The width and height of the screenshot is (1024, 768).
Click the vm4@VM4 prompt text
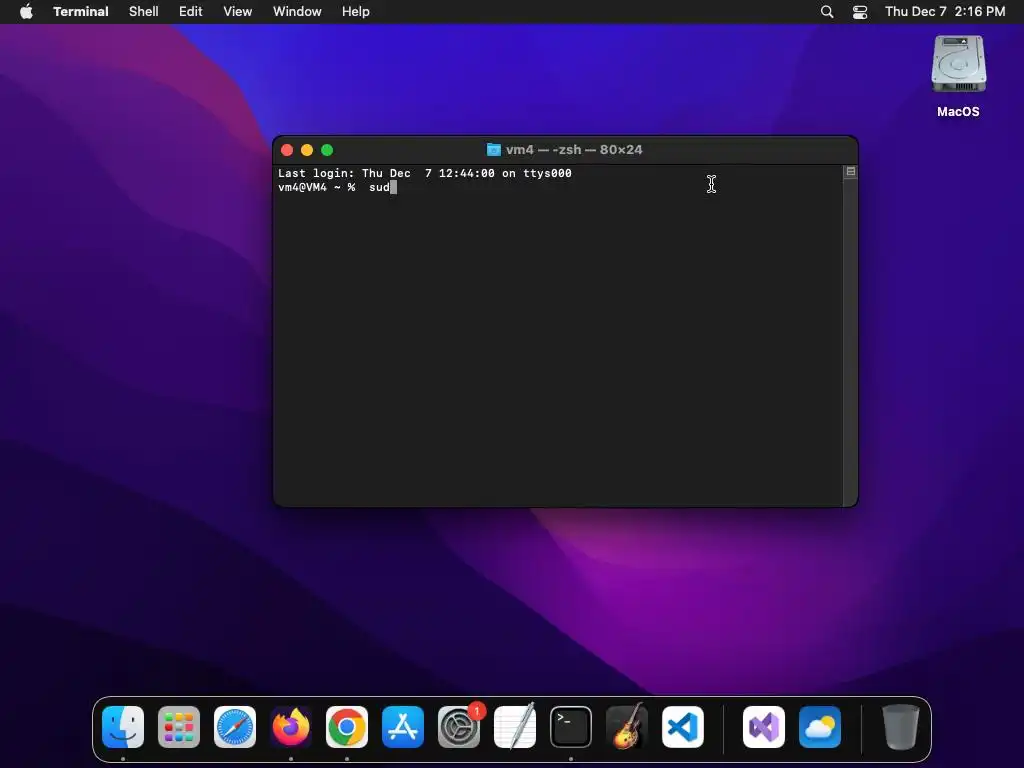click(x=317, y=187)
